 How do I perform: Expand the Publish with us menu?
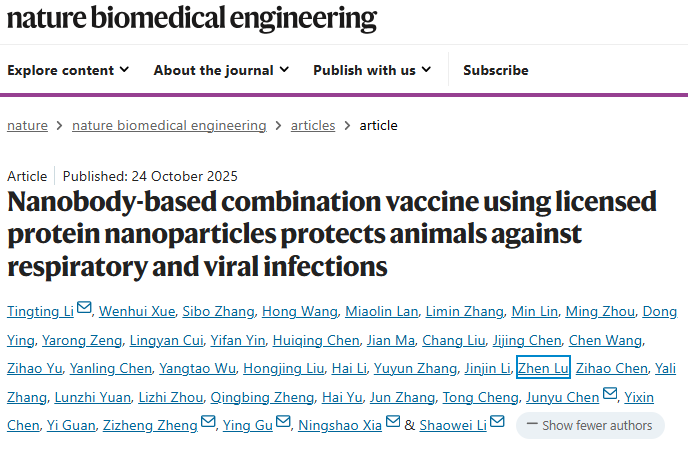coord(372,70)
